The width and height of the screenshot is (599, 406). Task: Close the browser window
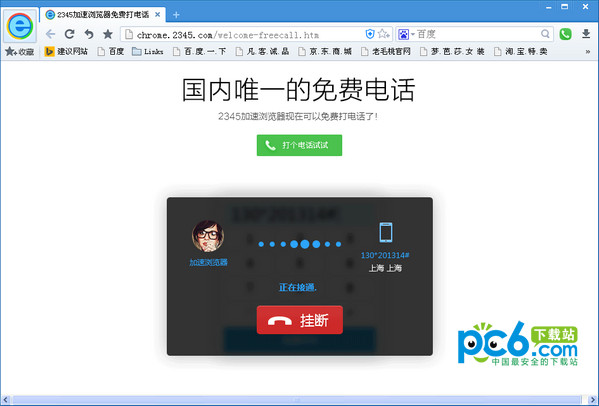585,6
